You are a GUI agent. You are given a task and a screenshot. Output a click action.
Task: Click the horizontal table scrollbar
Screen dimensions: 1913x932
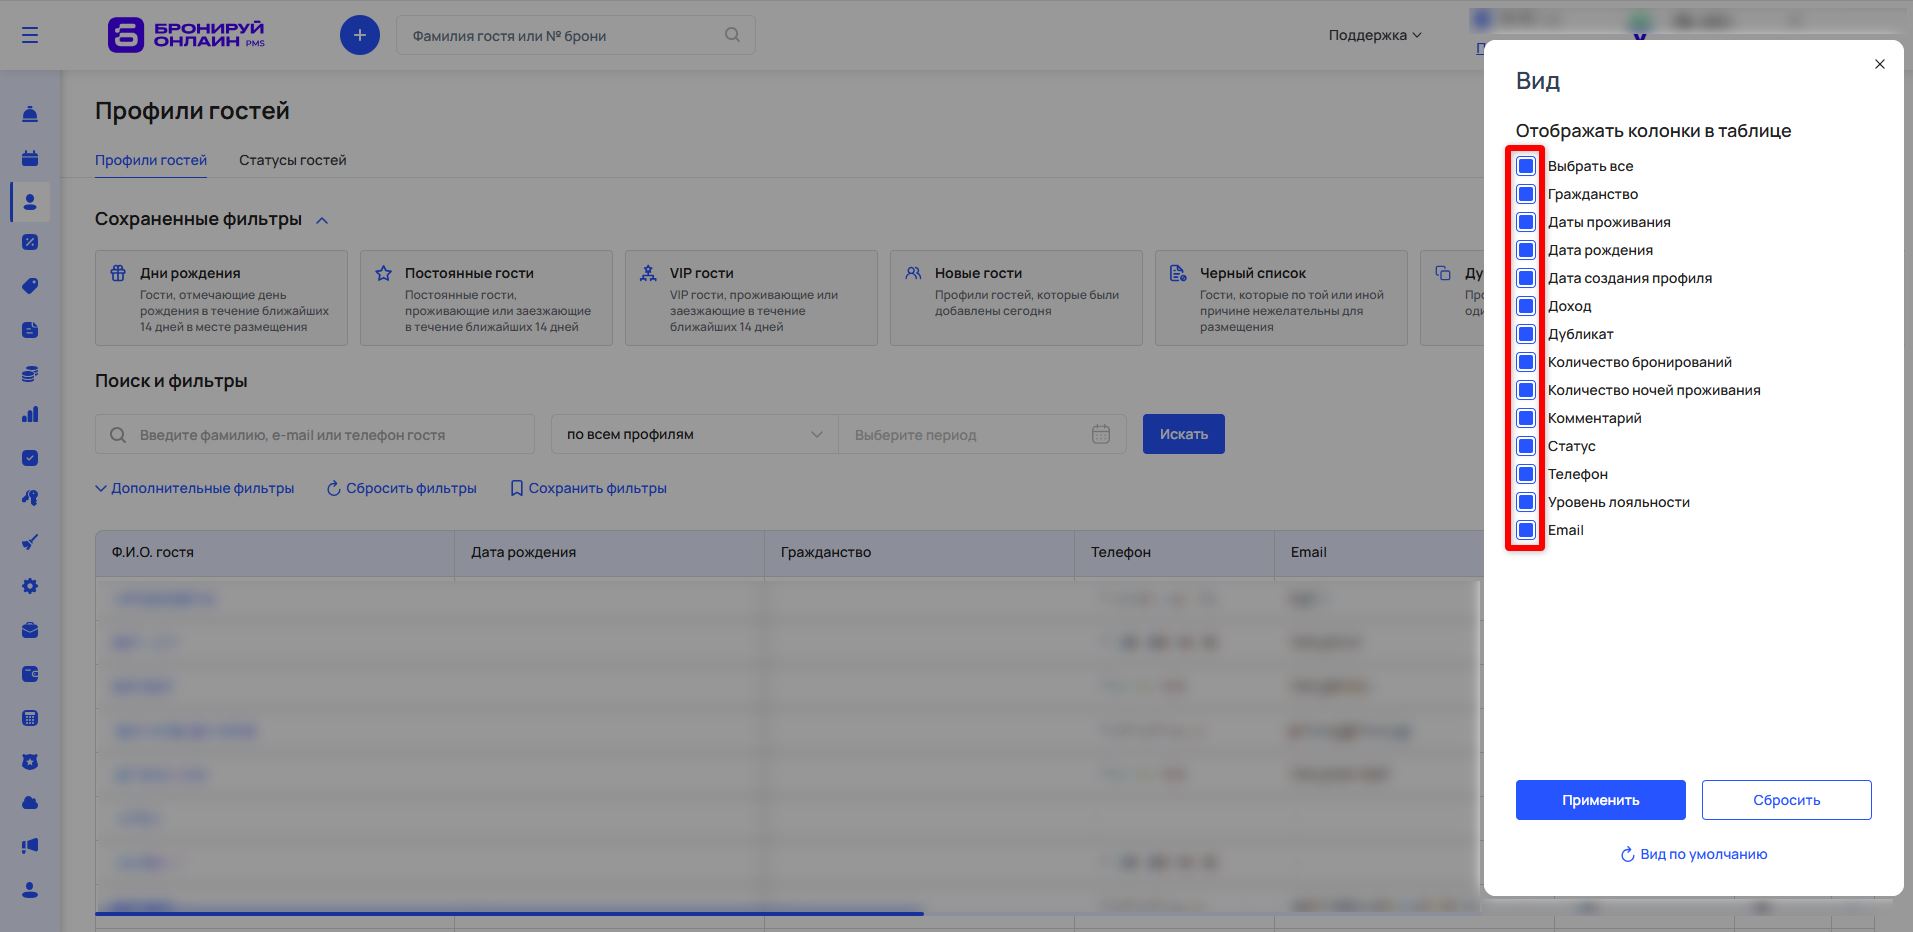click(x=509, y=913)
